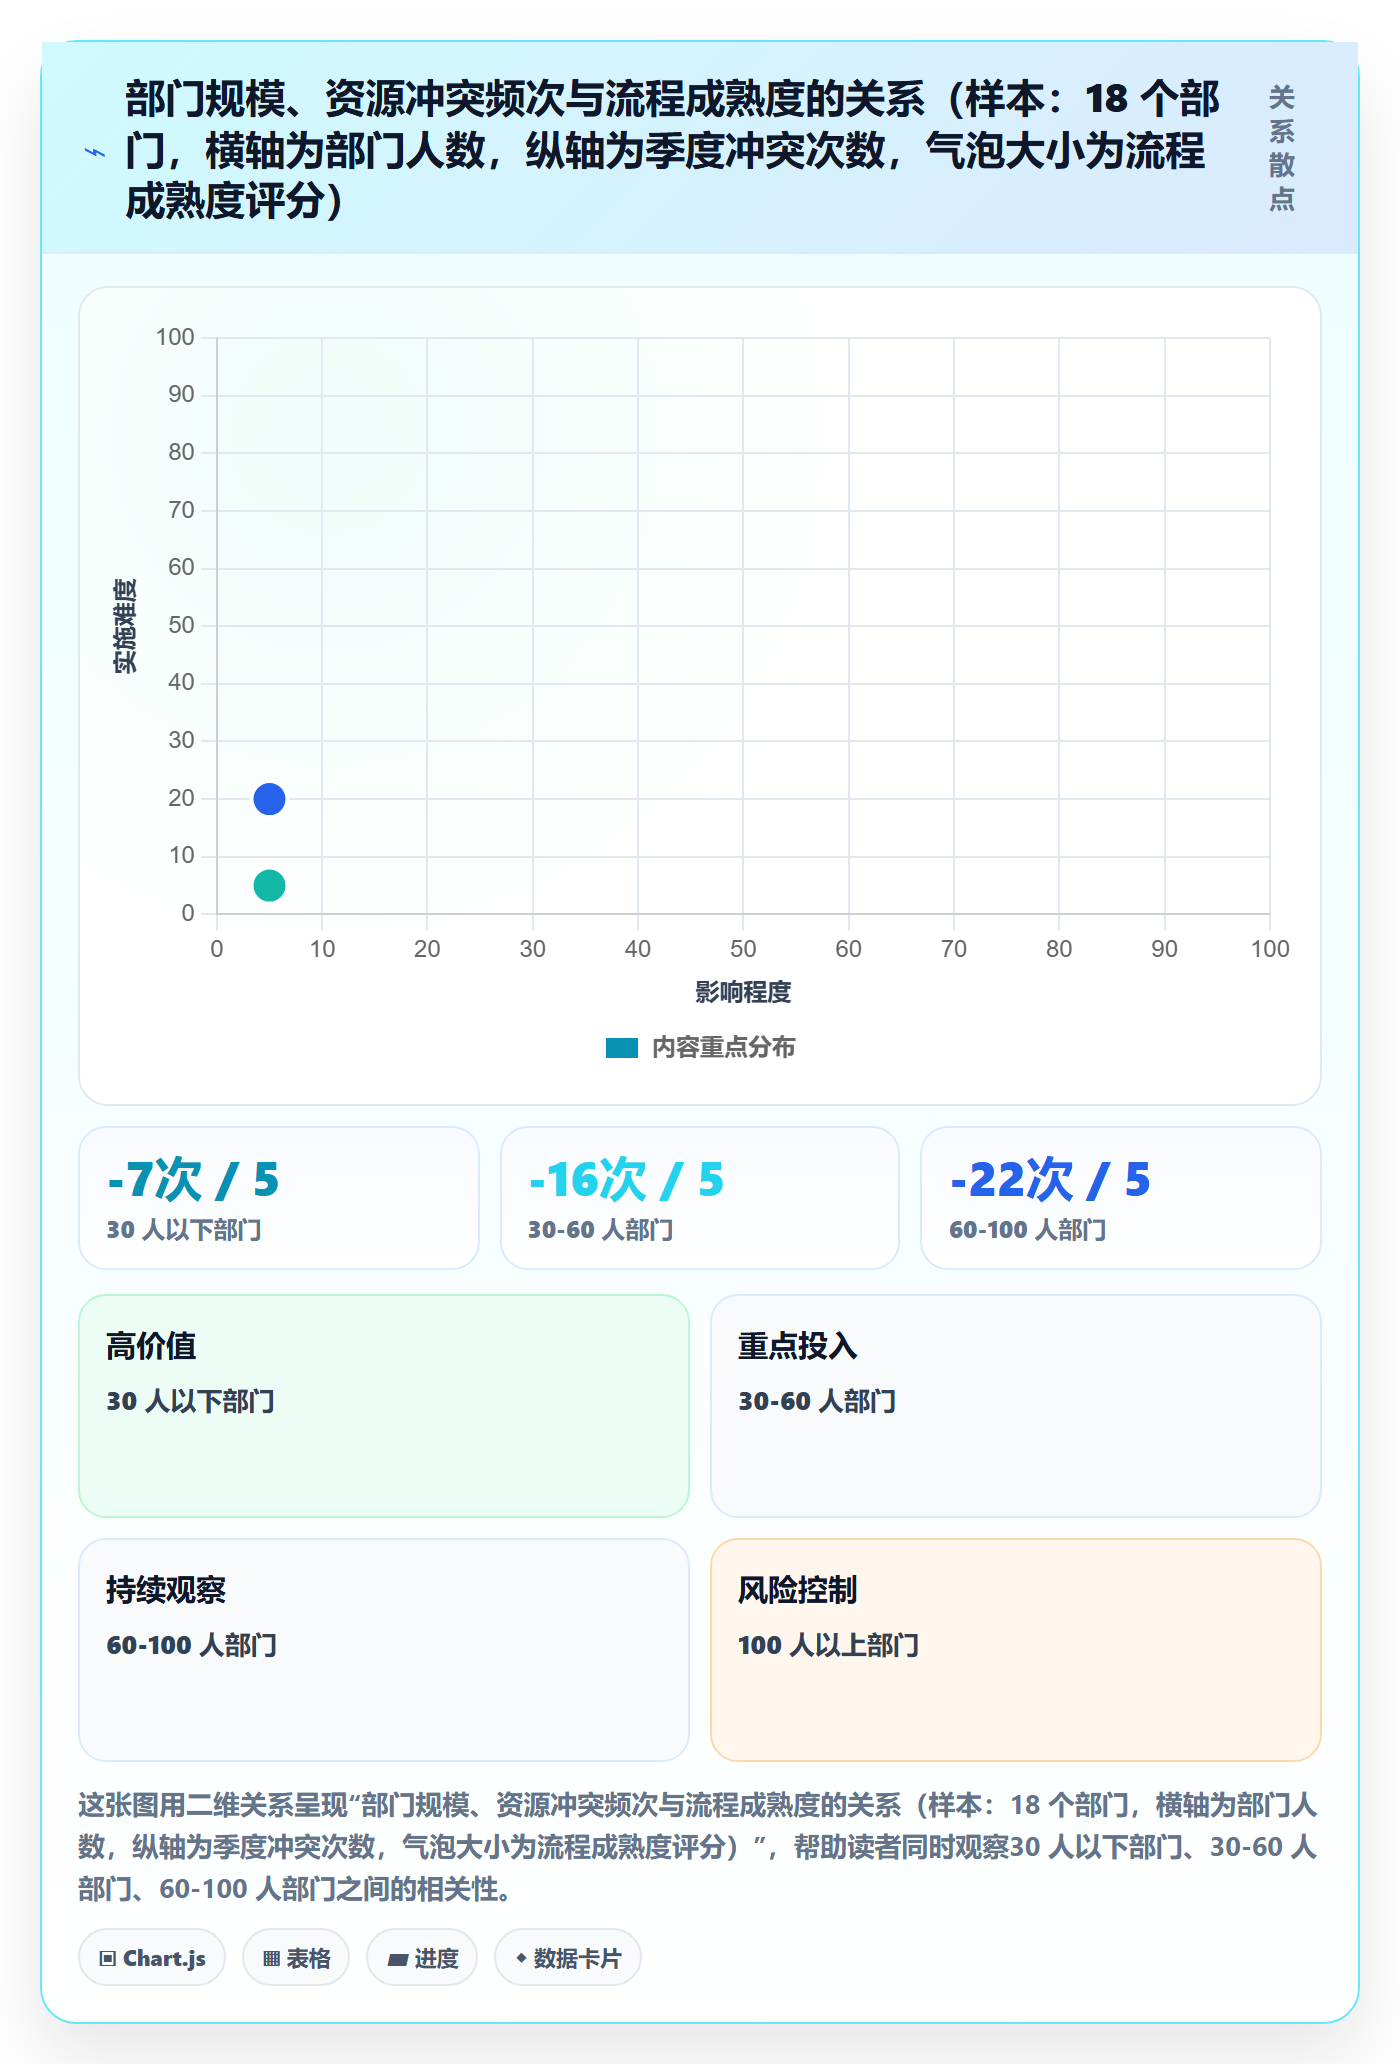Image resolution: width=1400 pixels, height=2064 pixels.
Task: Select the 数据卡片 tag chip
Action: (568, 1958)
